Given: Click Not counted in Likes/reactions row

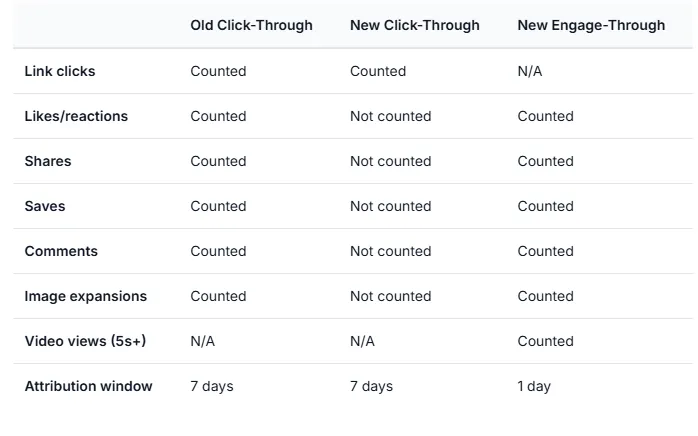Looking at the screenshot, I should (x=390, y=116).
